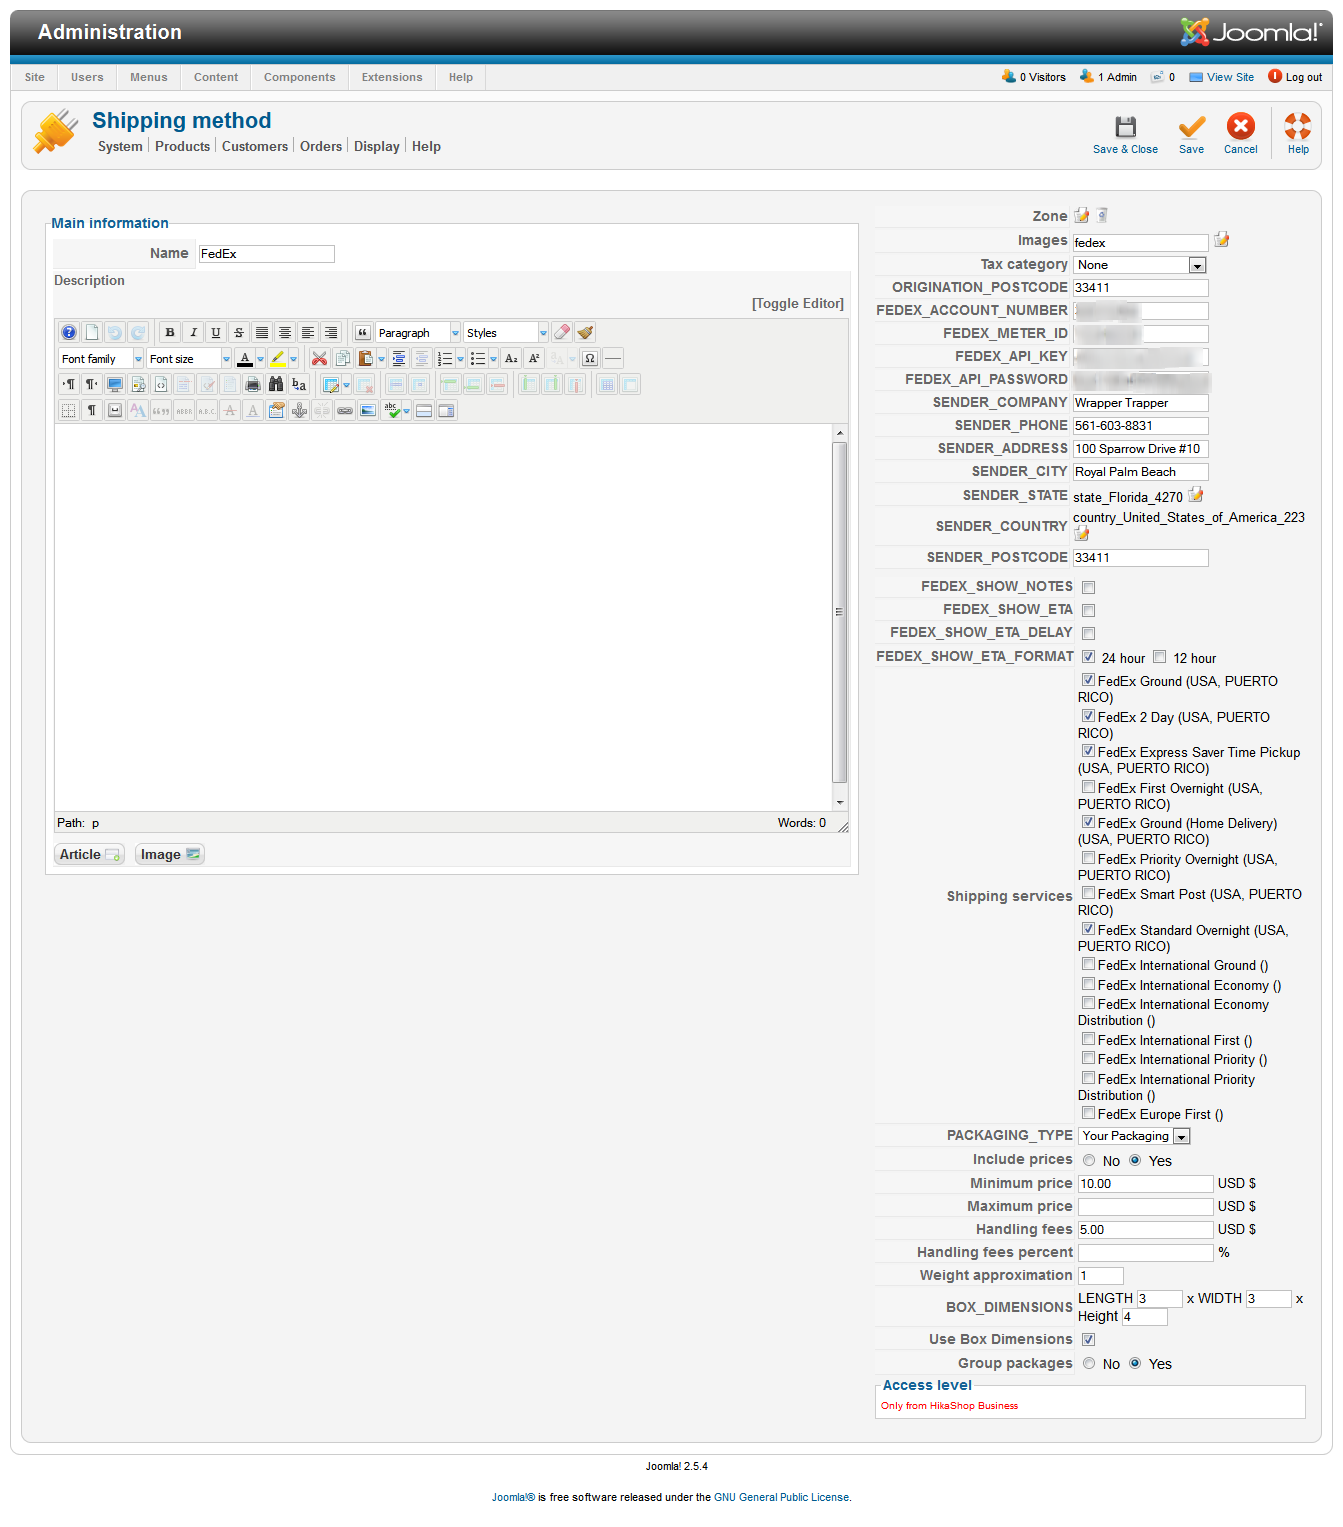The height and width of the screenshot is (1527, 1343).
Task: Insert an anchor with the anchor icon
Action: tap(299, 410)
